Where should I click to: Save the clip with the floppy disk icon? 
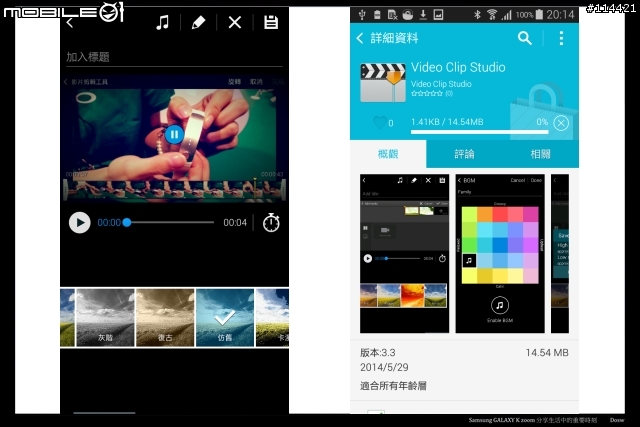coord(271,22)
